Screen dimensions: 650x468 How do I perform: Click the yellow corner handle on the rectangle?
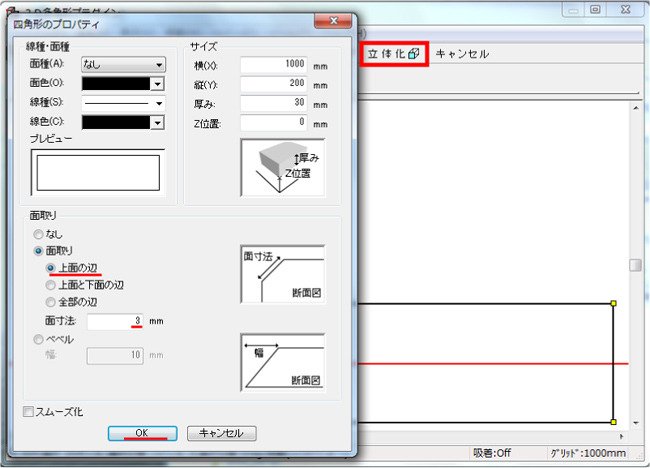tap(613, 302)
